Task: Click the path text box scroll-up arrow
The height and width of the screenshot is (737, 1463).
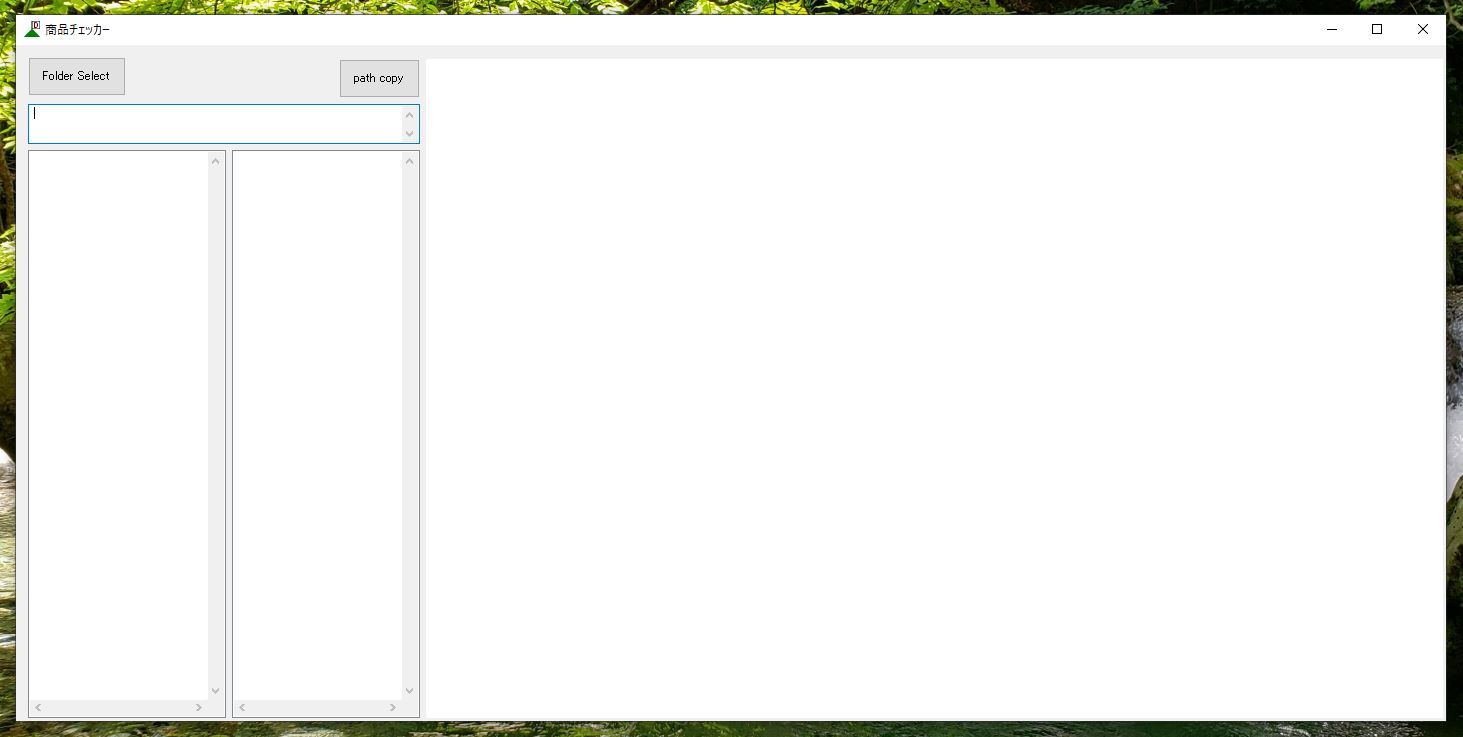Action: point(409,115)
